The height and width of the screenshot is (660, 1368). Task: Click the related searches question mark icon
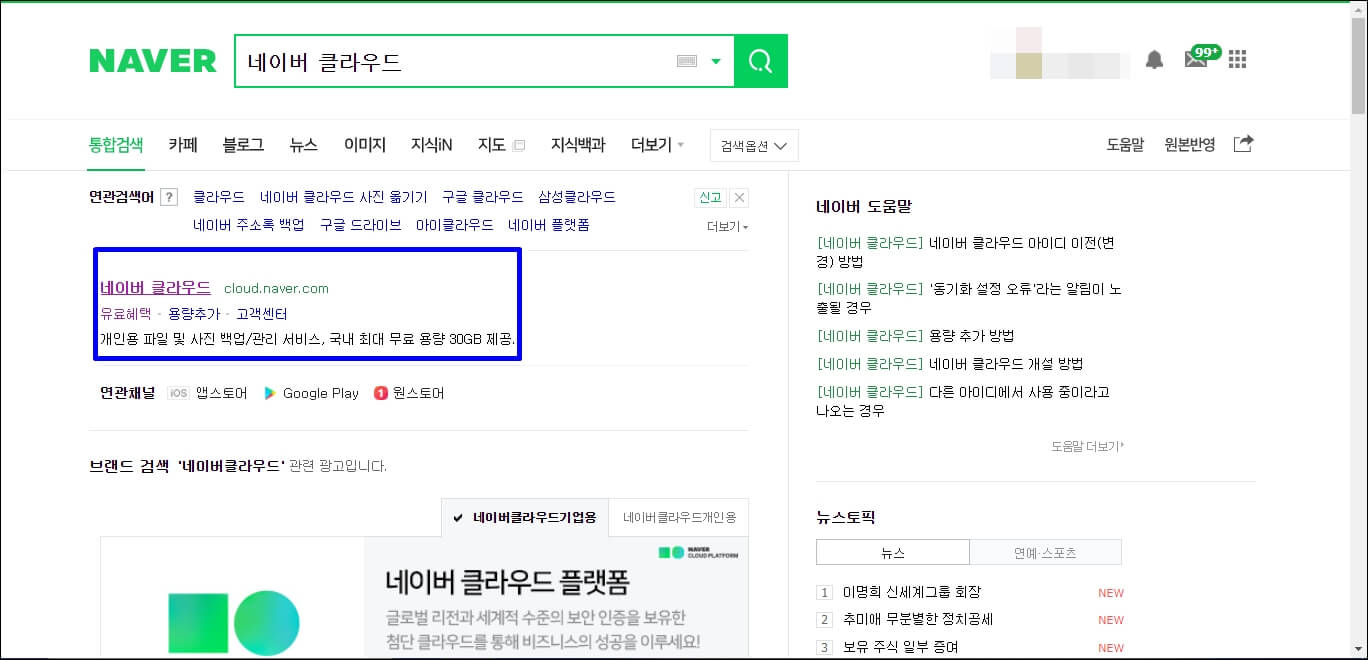[x=169, y=197]
